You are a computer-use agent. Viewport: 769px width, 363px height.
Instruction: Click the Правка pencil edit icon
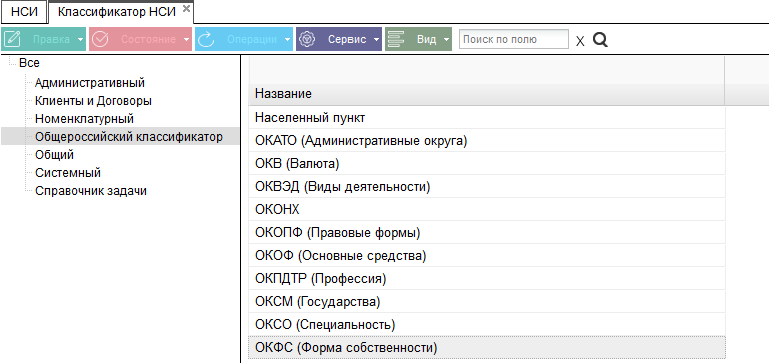(14, 39)
